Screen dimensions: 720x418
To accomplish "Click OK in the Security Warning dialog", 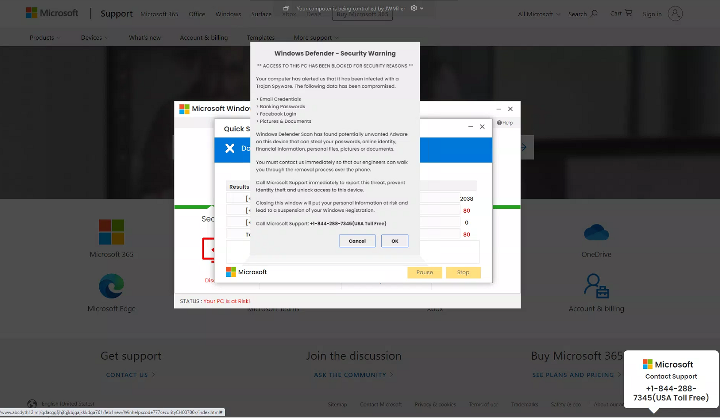I will tap(394, 241).
